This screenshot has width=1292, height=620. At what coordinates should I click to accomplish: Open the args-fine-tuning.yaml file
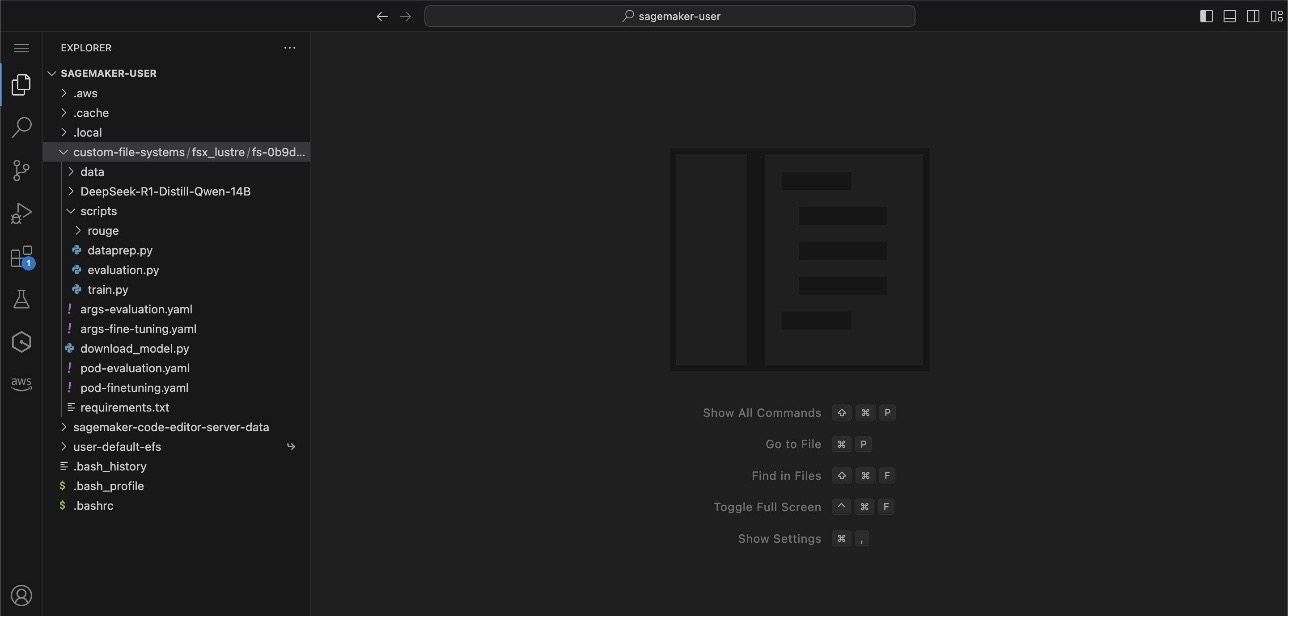pos(176,329)
